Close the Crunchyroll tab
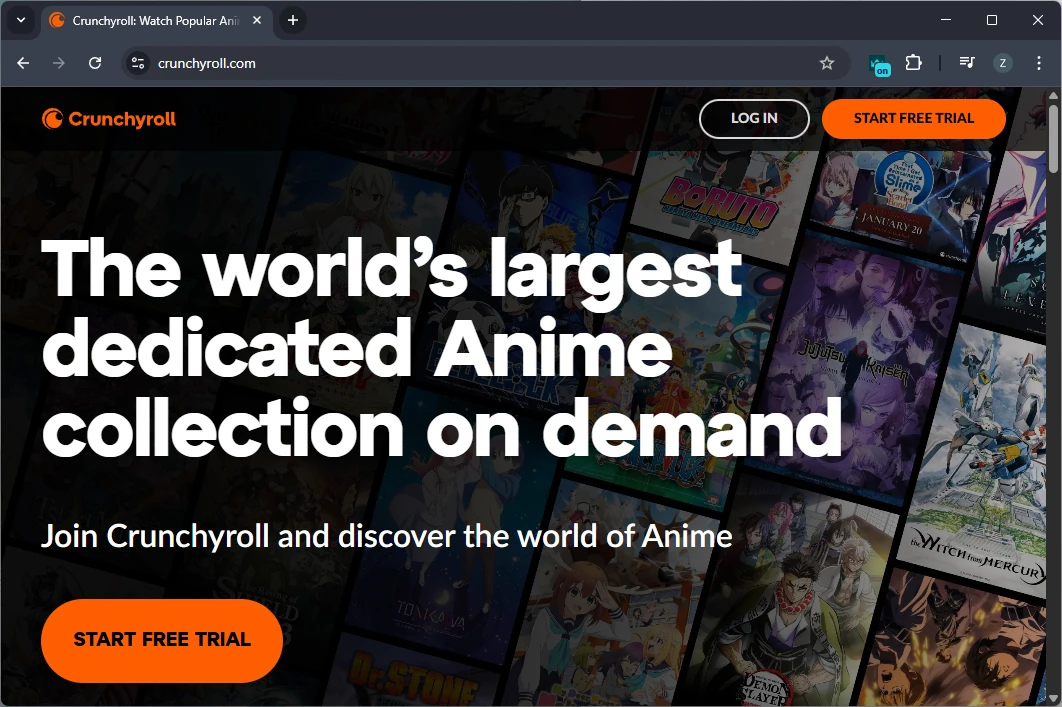Image resolution: width=1062 pixels, height=707 pixels. (x=256, y=20)
